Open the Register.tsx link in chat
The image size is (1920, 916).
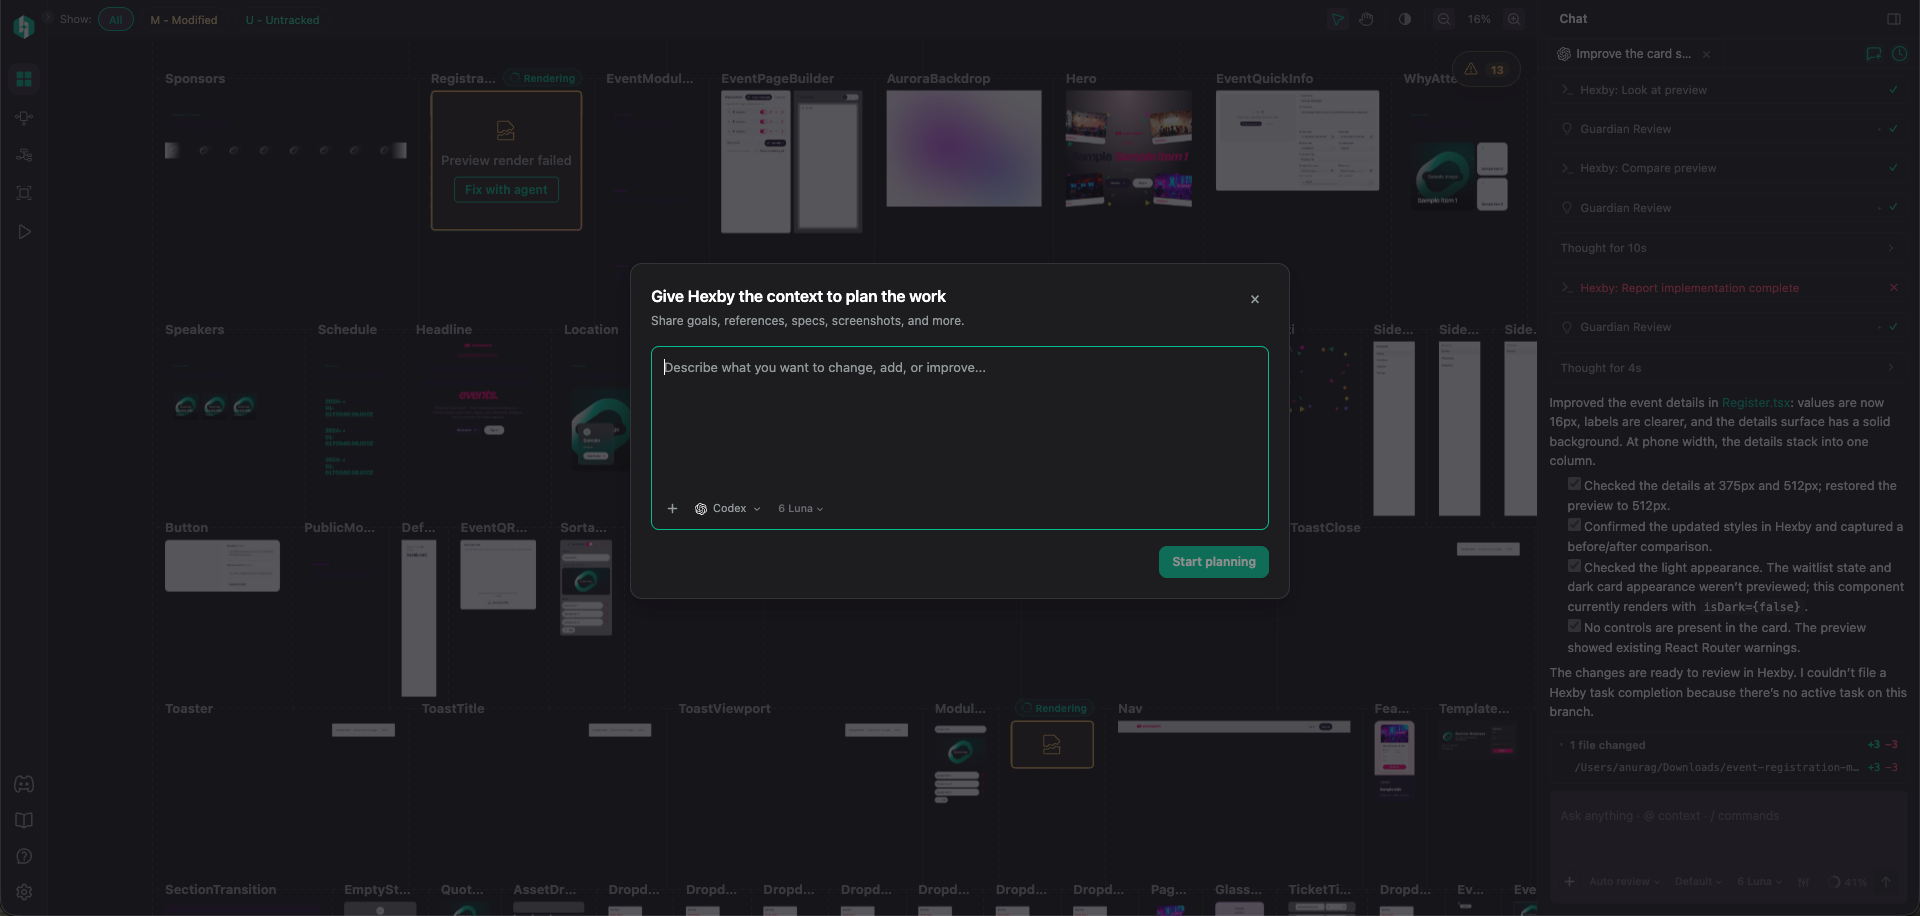[x=1756, y=403]
